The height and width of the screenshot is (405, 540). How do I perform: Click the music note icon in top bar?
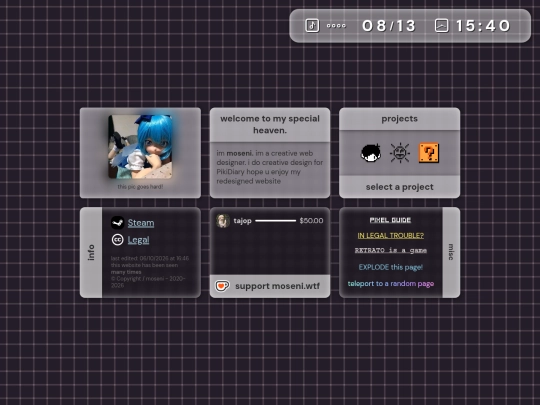pyautogui.click(x=312, y=26)
